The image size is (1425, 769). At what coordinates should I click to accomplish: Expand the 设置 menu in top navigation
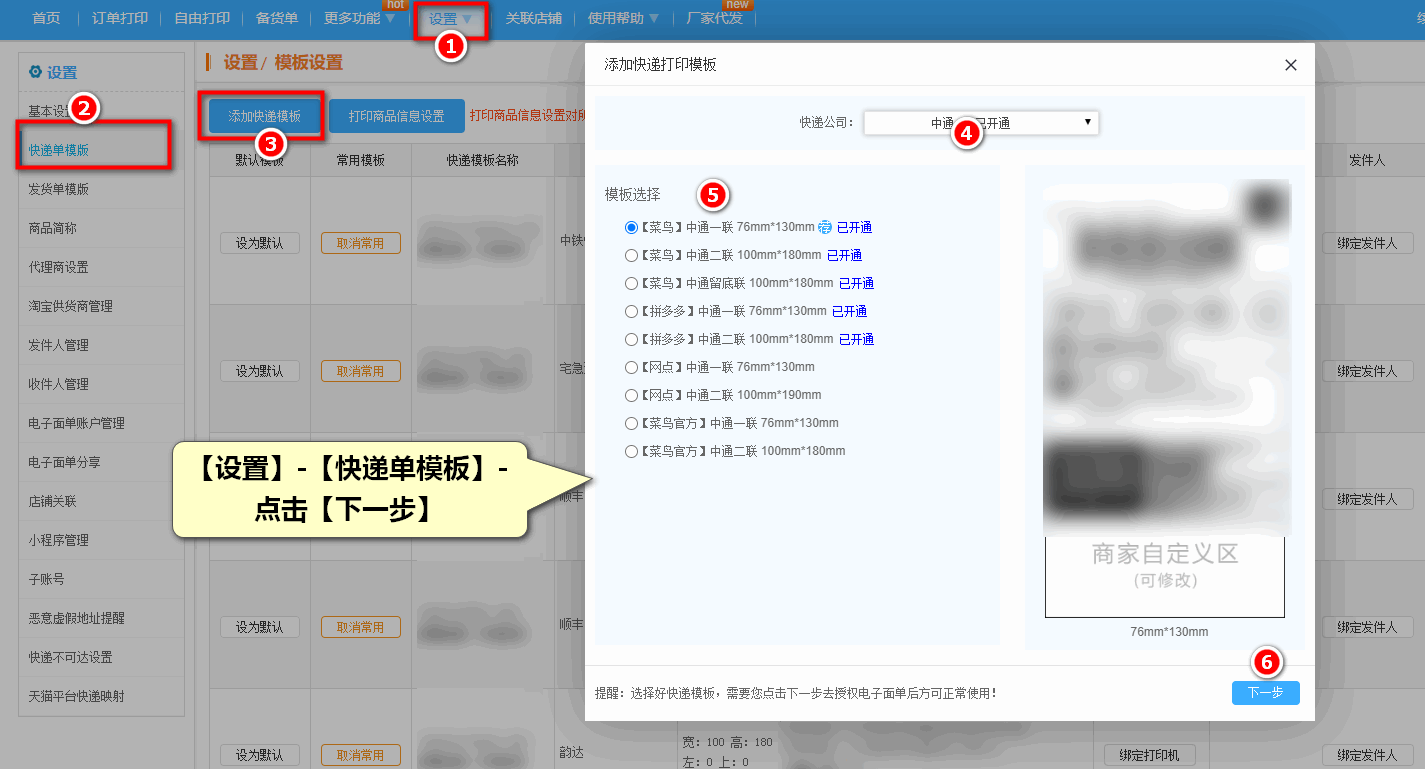(450, 19)
